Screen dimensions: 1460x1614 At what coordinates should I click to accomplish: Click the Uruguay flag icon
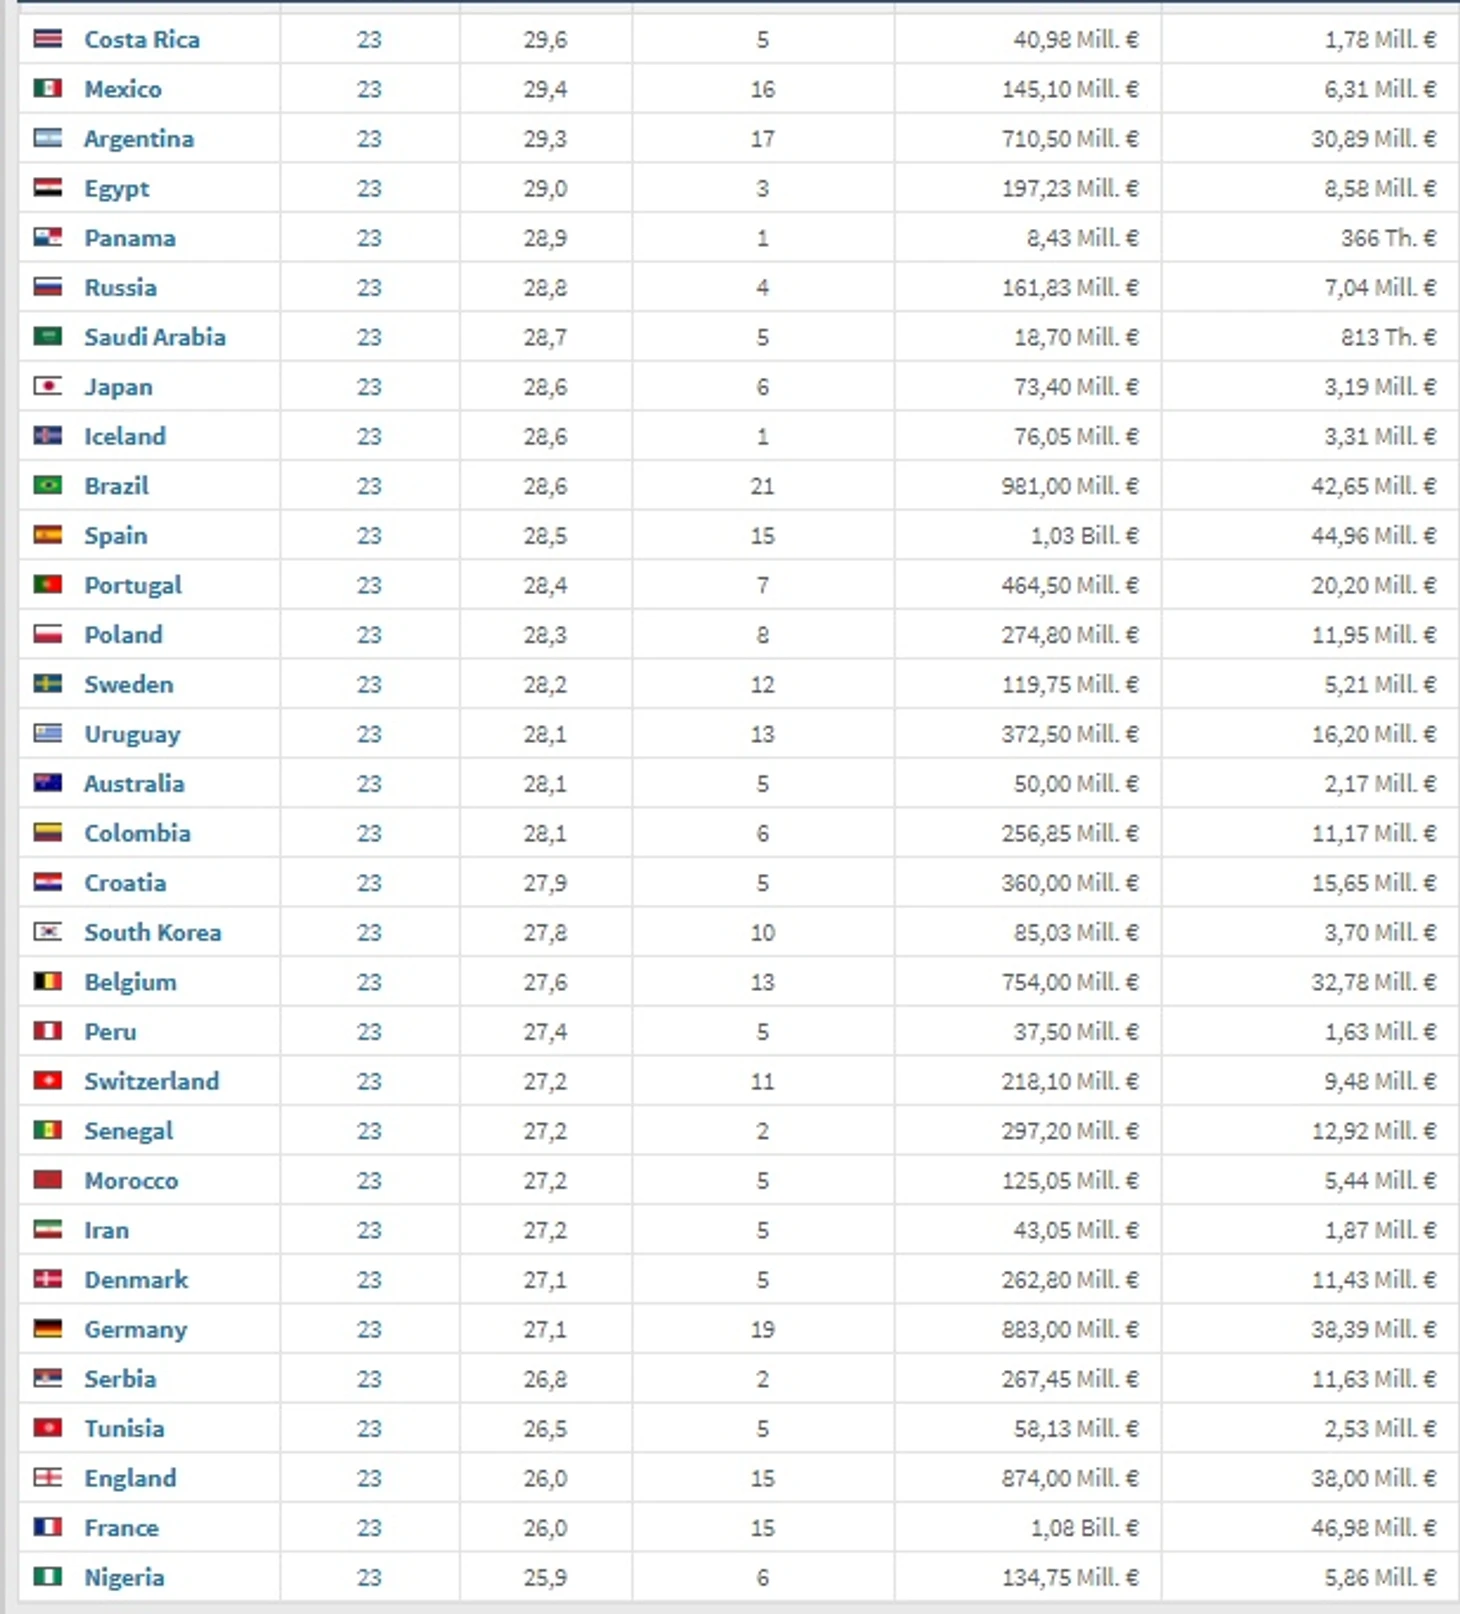click(47, 733)
